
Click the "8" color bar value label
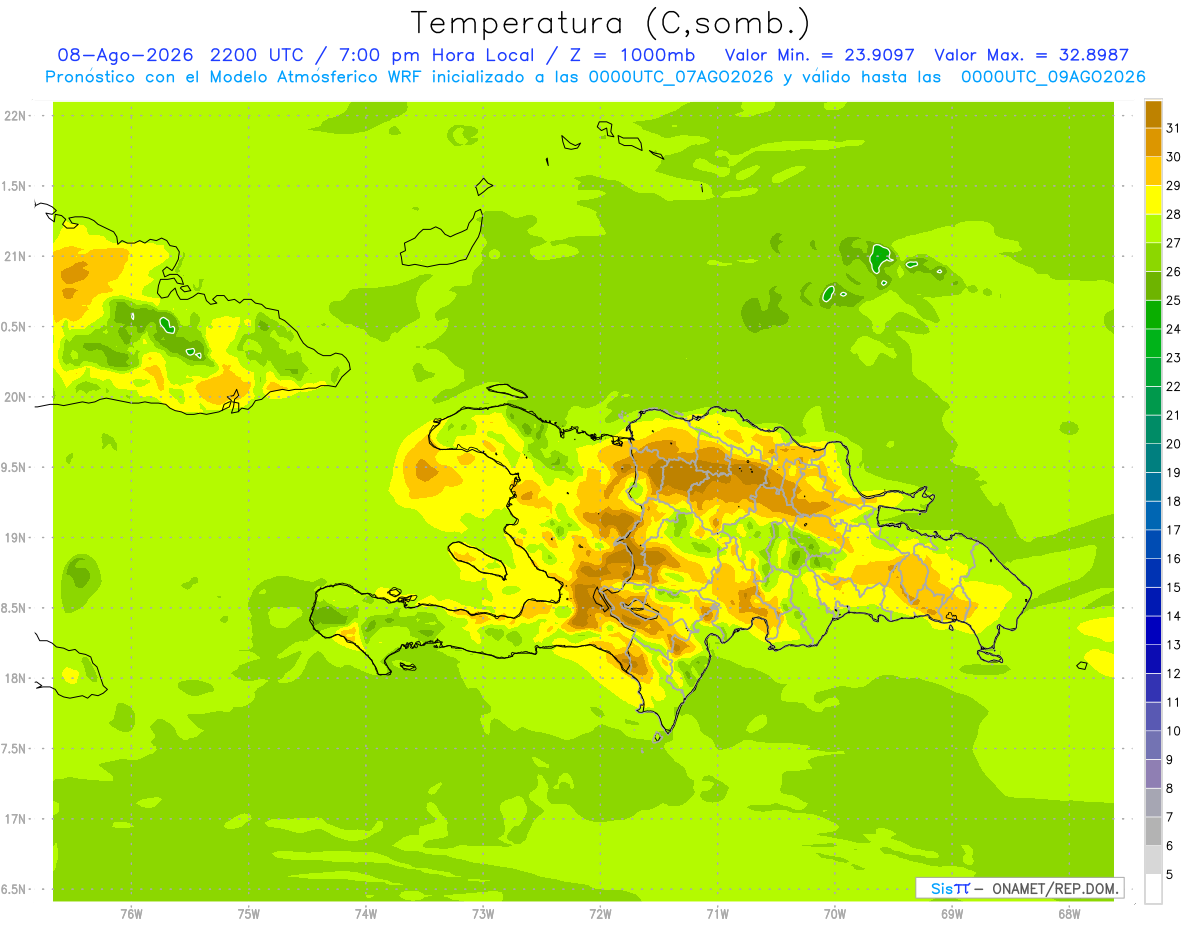(x=1170, y=789)
